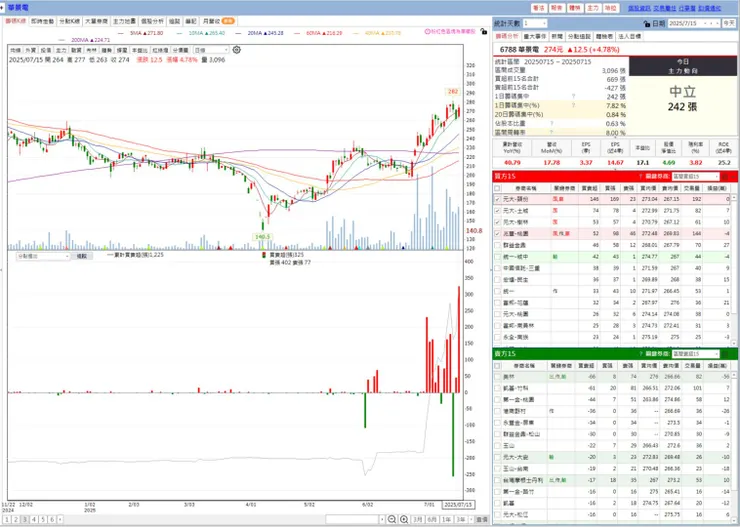
Task: Click the 2025/07/15 date marker on axis
Action: coord(458,505)
